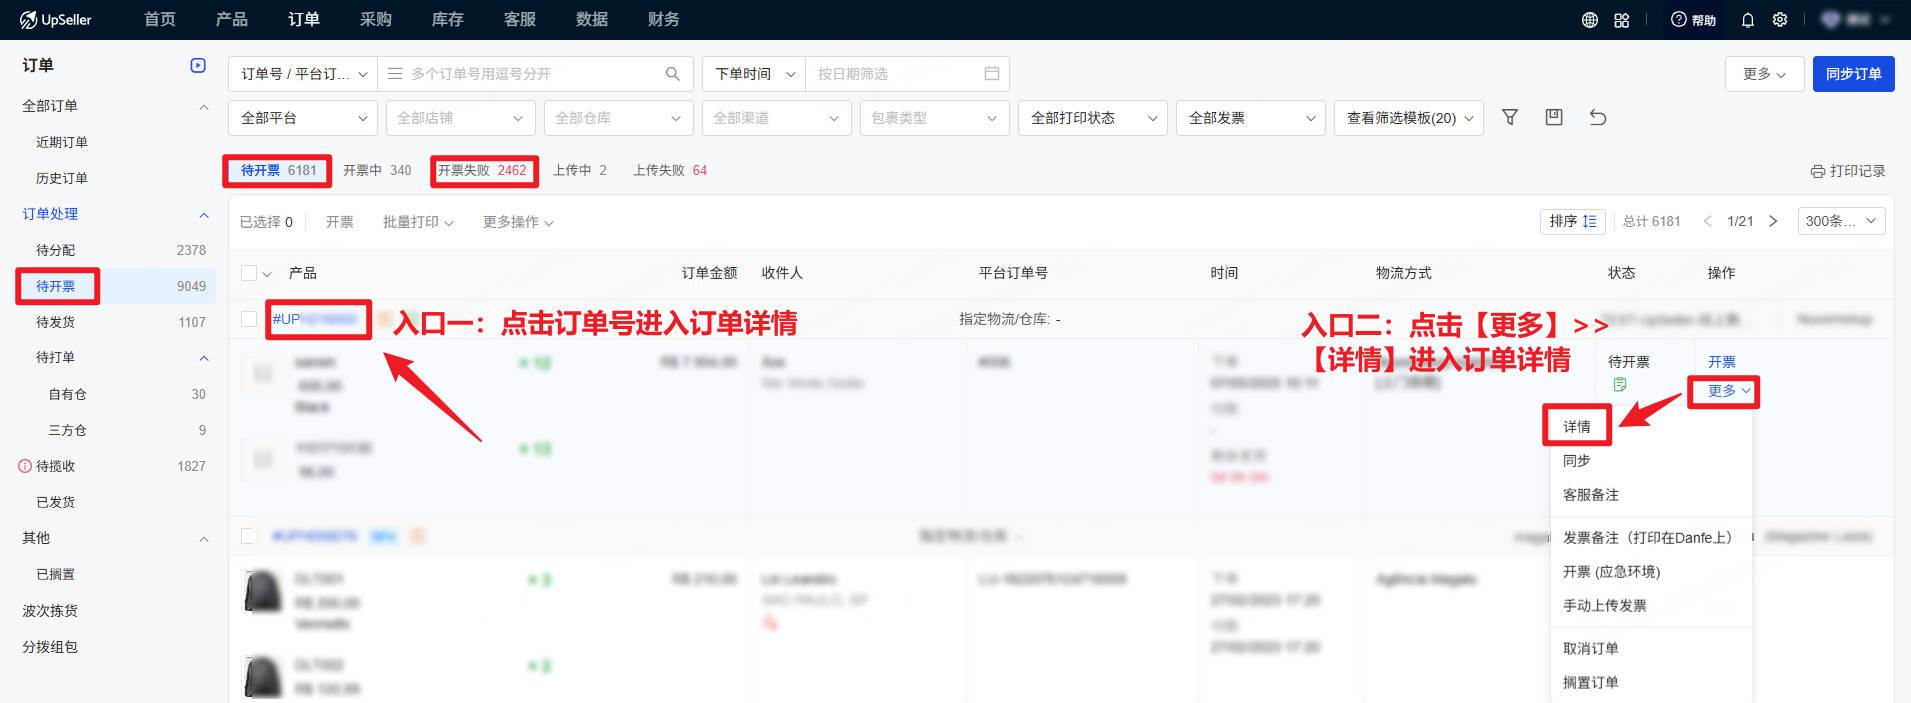Open the 财务 top menu
This screenshot has height=703, width=1911.
pos(664,19)
